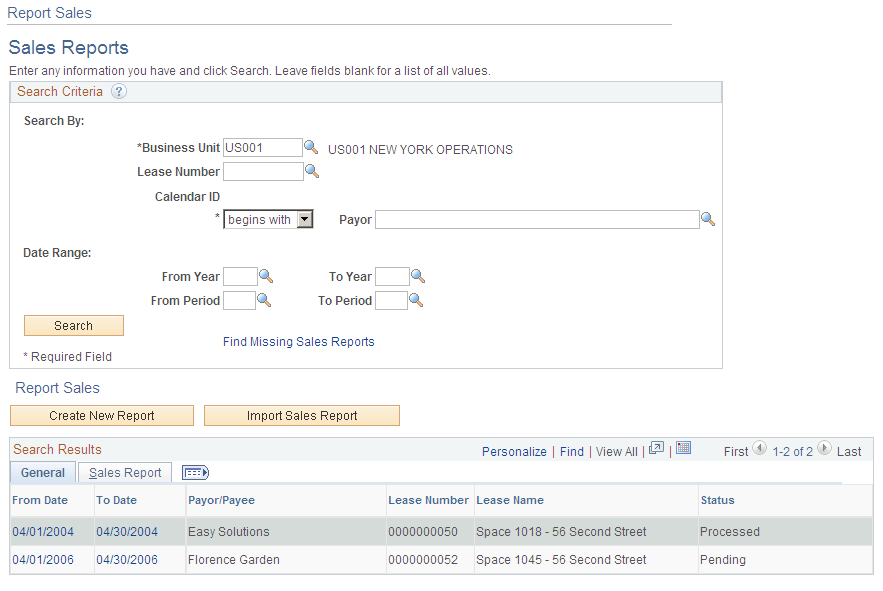Viewport: 883px width, 591px height.
Task: Open the Business Unit lookup magnifier
Action: pyautogui.click(x=311, y=147)
